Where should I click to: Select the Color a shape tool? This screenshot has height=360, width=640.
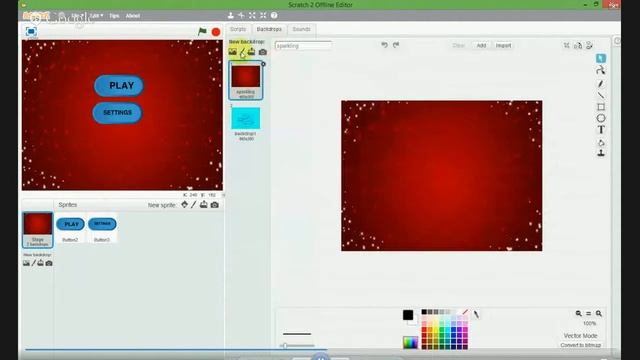(601, 142)
